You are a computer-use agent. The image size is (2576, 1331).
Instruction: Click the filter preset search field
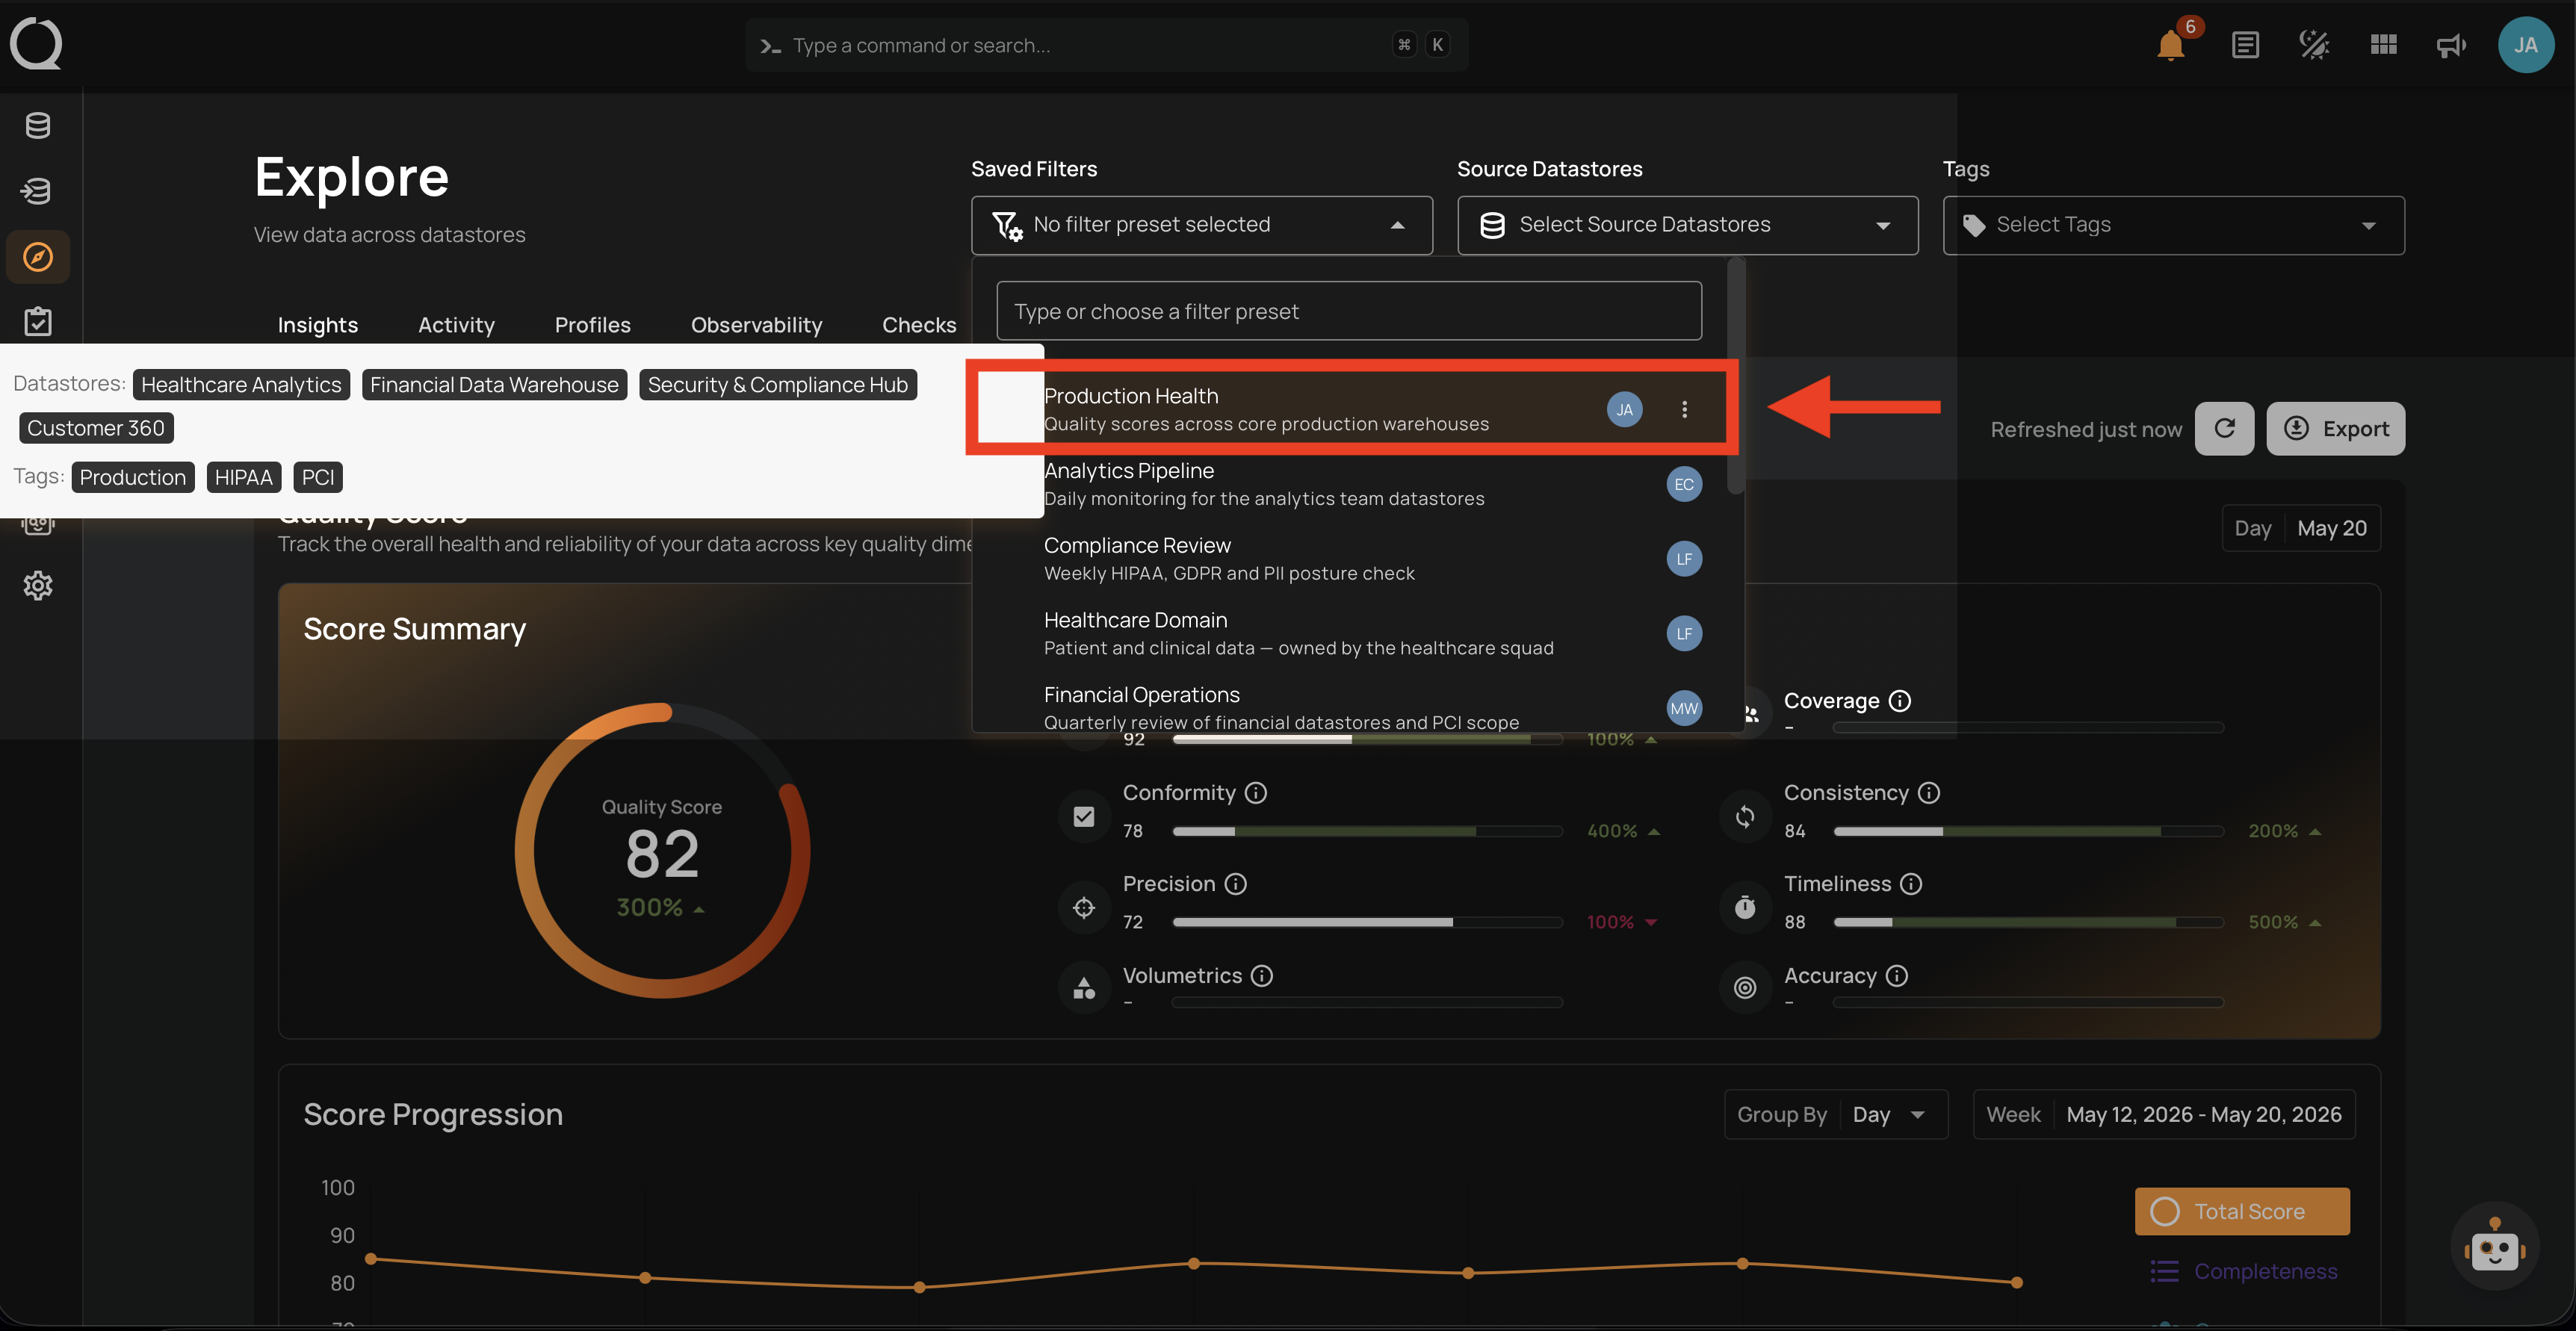tap(1349, 311)
